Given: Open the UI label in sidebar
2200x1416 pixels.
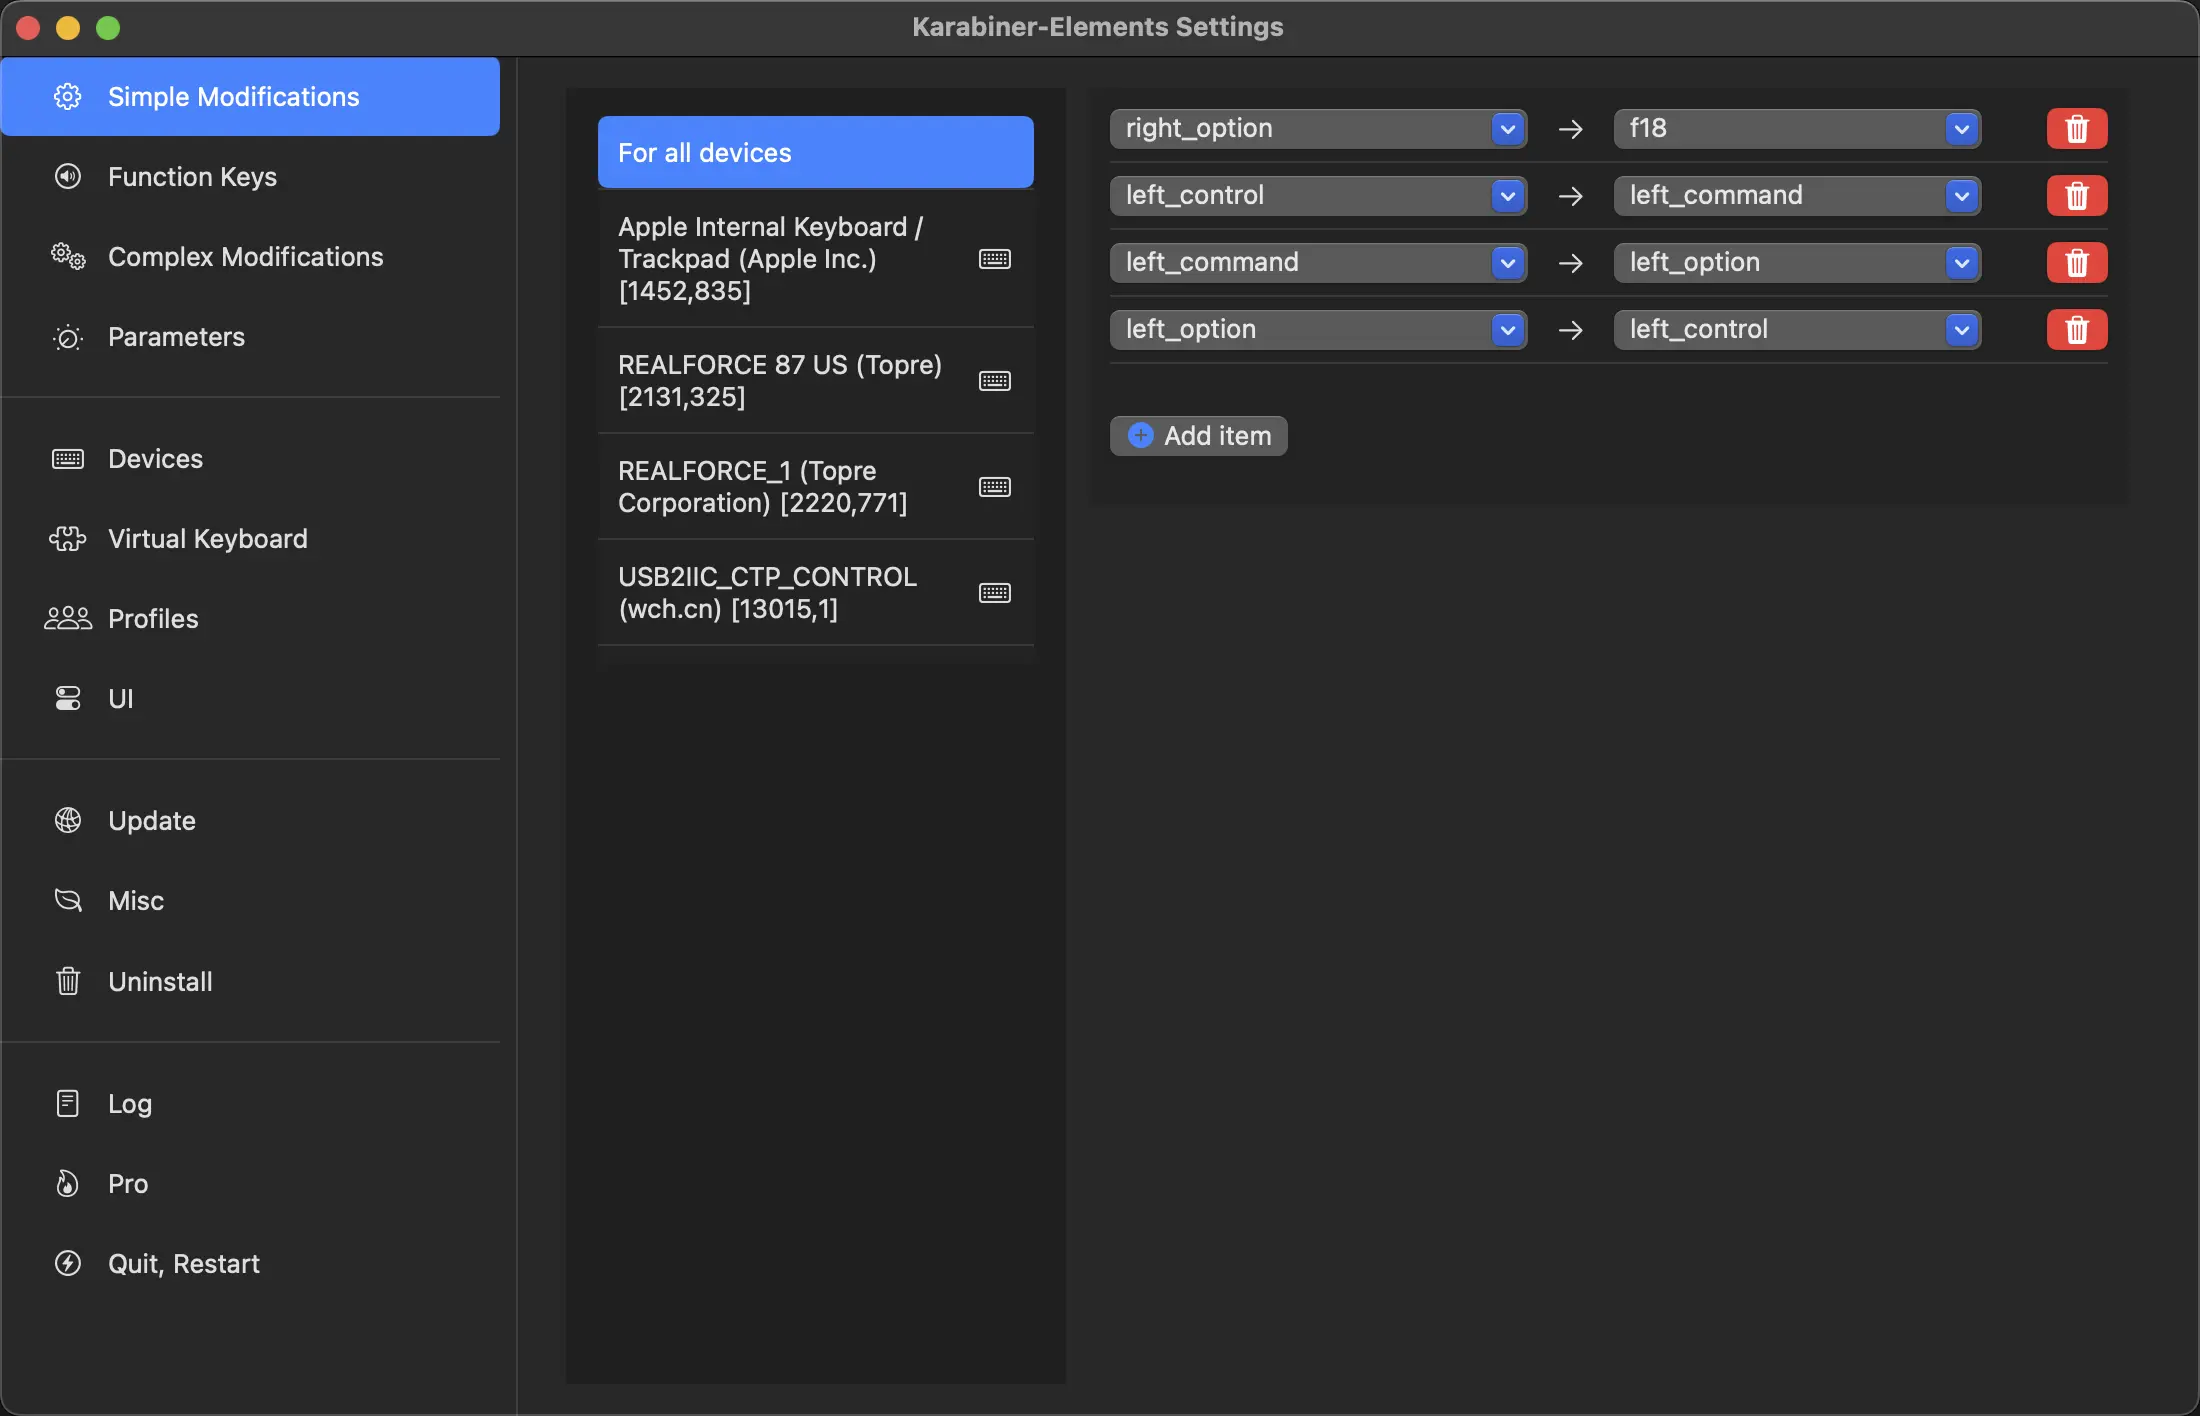Looking at the screenshot, I should tap(120, 699).
